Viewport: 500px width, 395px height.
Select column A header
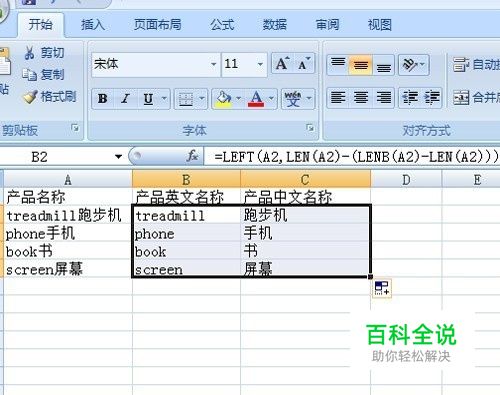coord(68,180)
